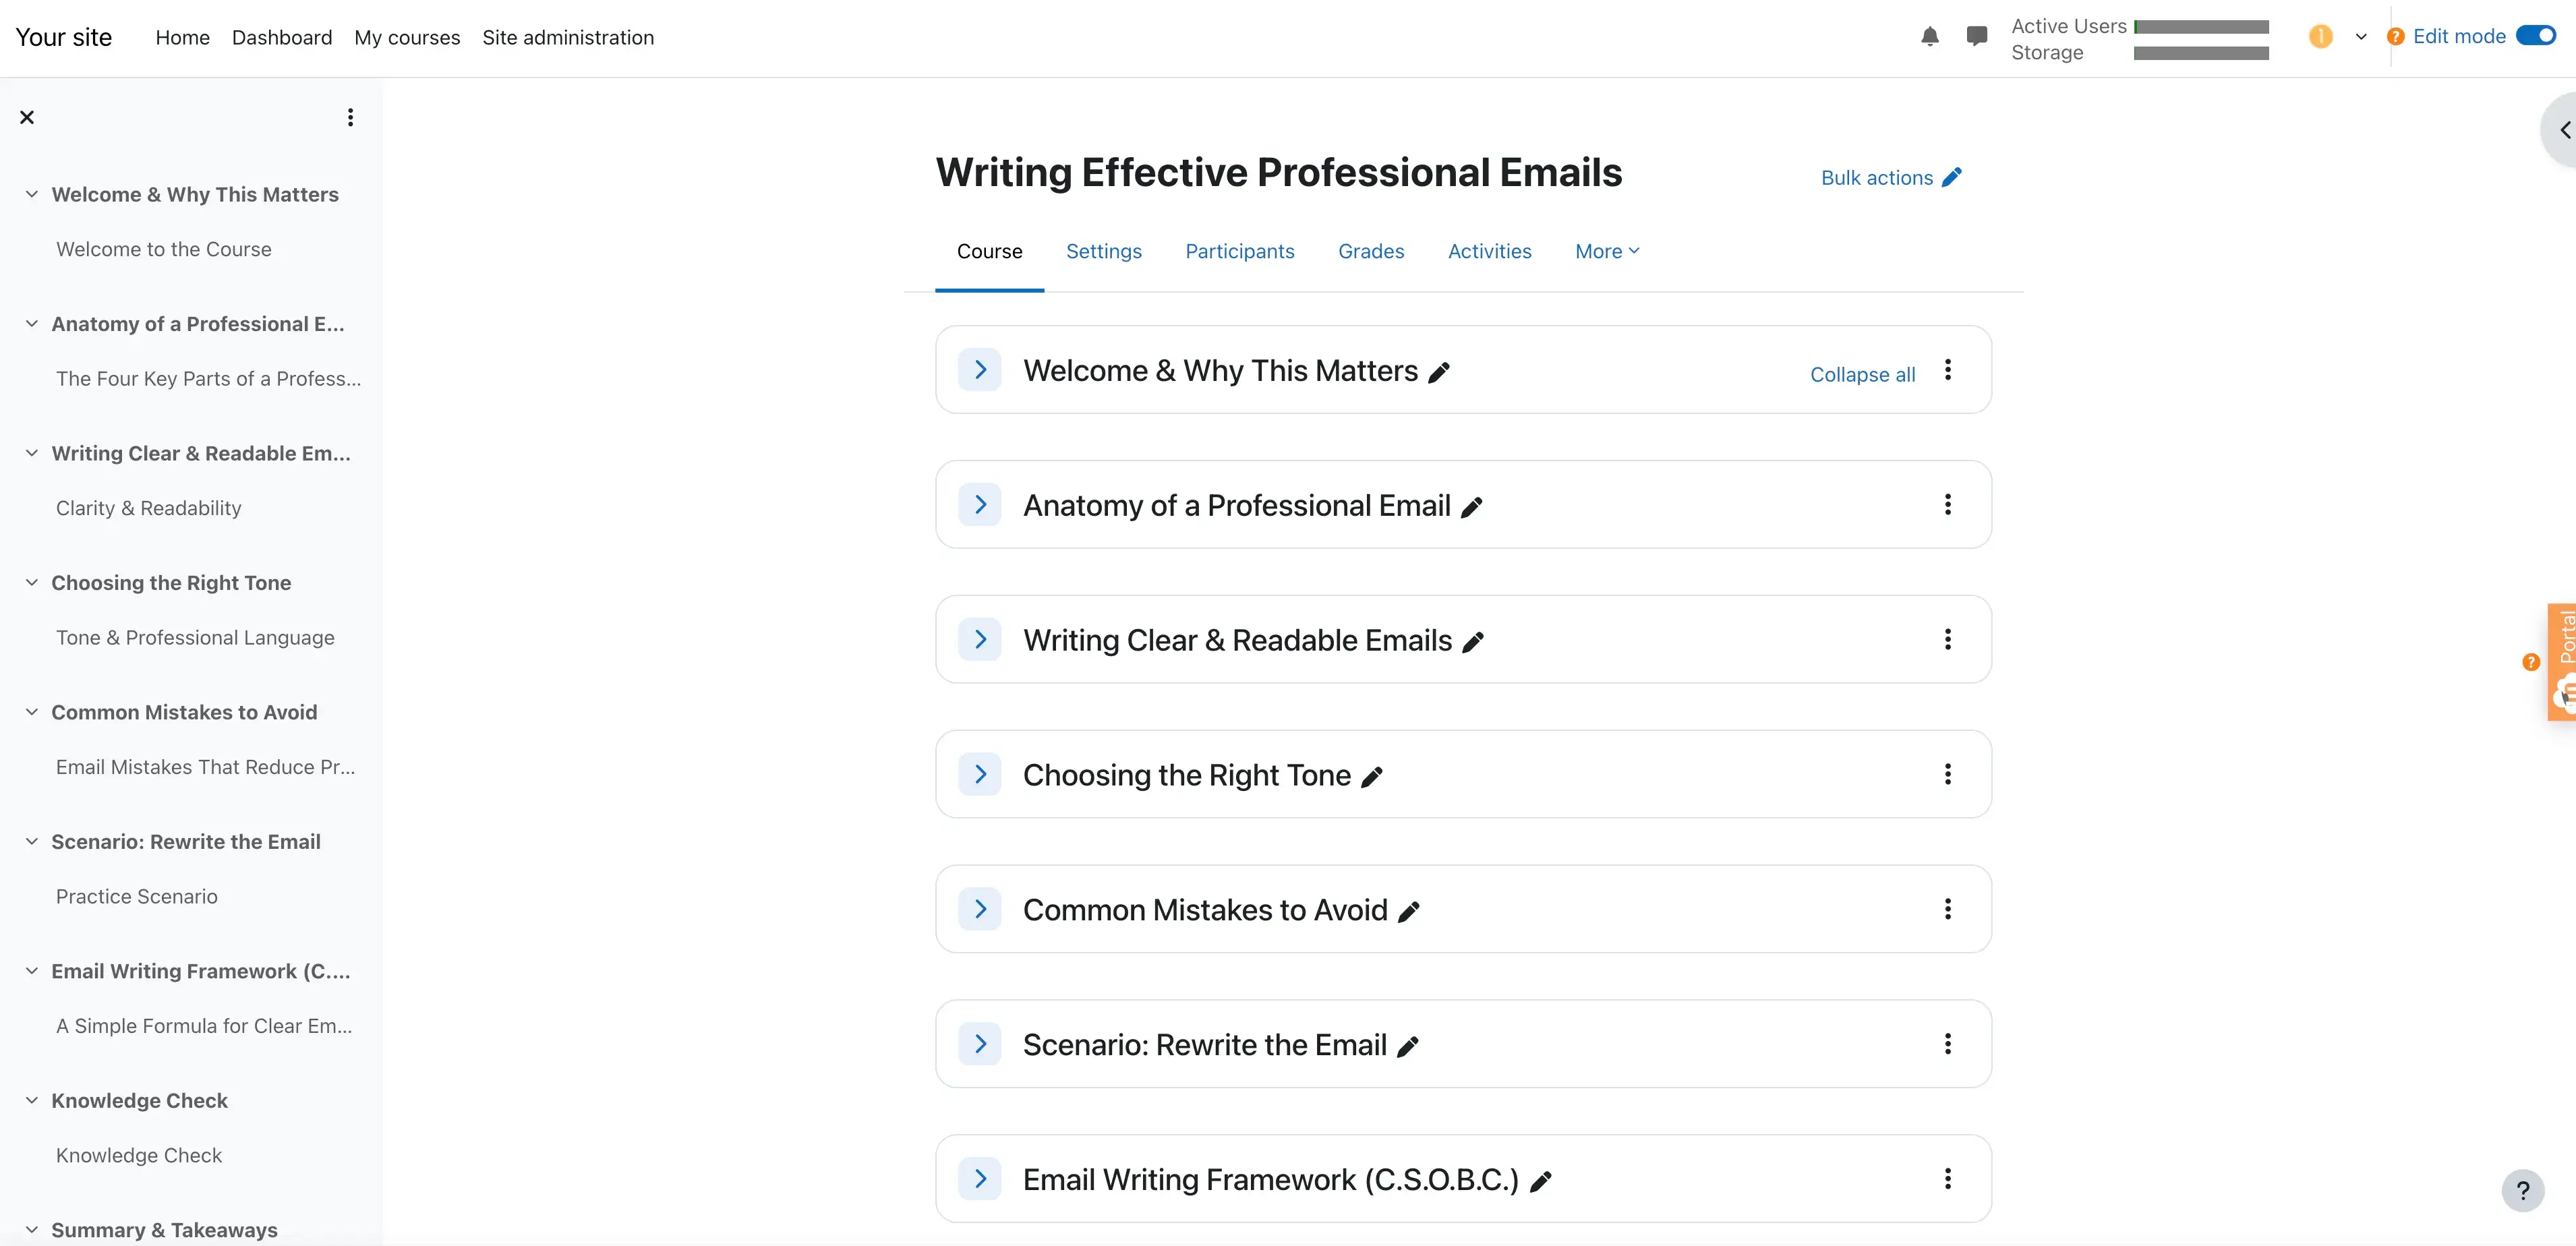Turn off Edit mode switch
This screenshot has width=2576, height=1246.
tap(2535, 36)
